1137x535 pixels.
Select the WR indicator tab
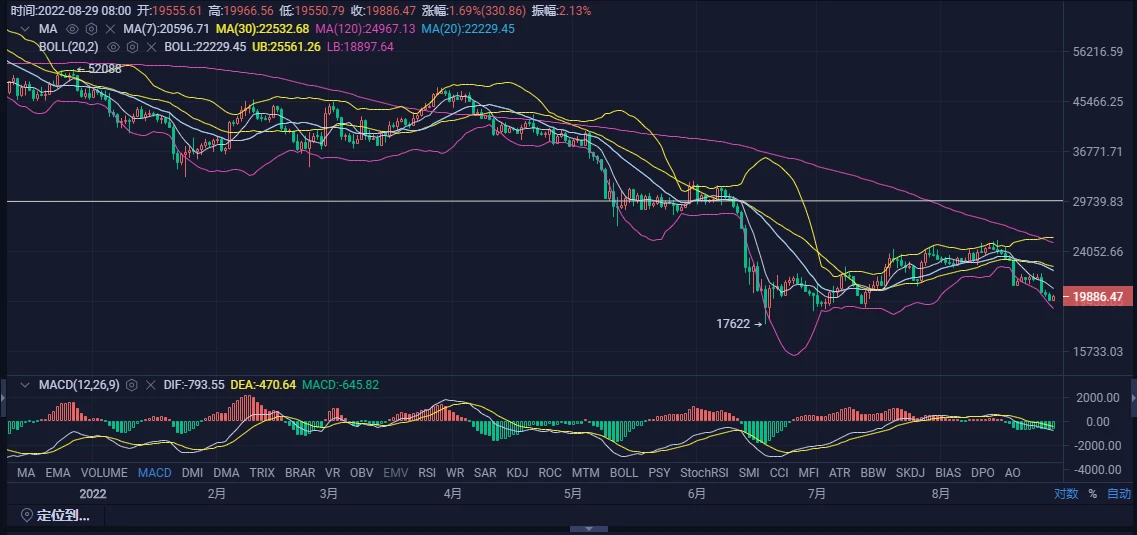click(455, 473)
